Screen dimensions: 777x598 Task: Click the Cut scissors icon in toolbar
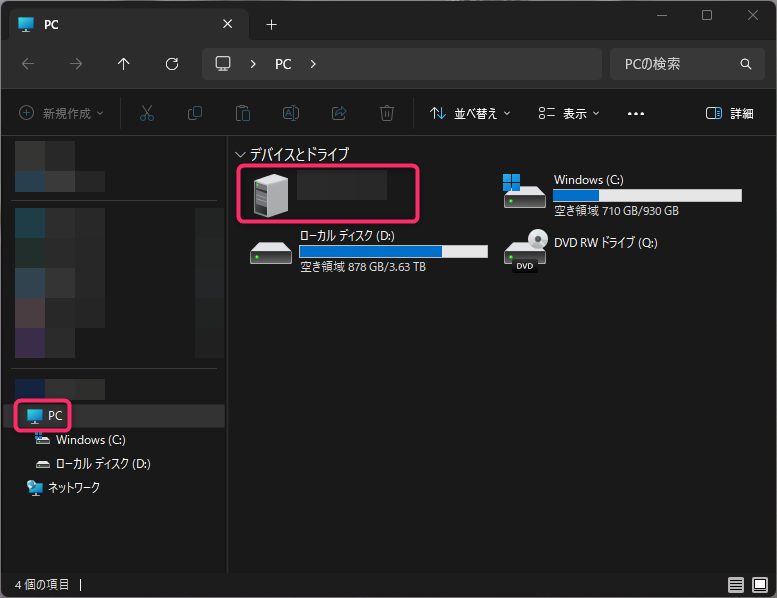147,113
